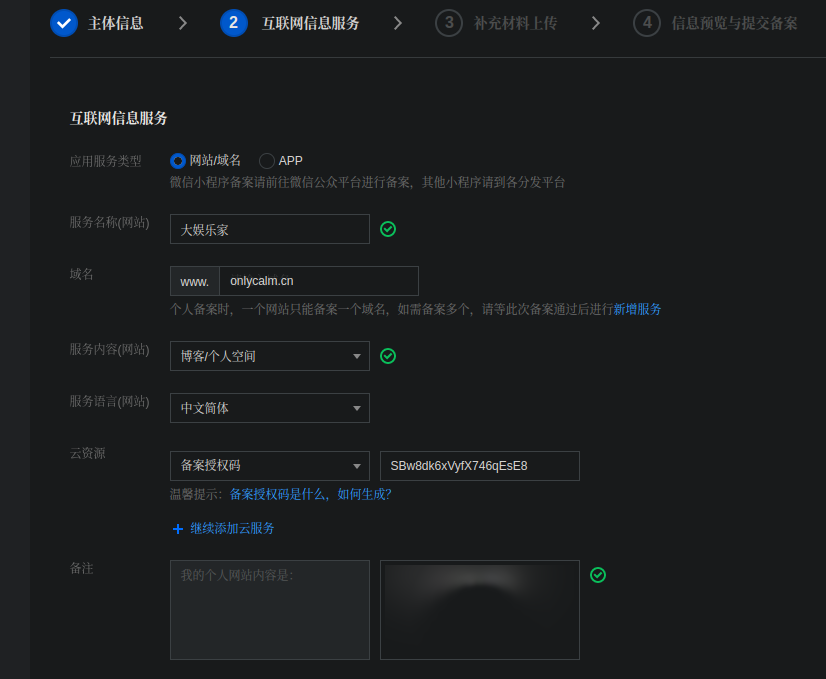
Task: Click the 云资源 label
Action: tap(87, 453)
